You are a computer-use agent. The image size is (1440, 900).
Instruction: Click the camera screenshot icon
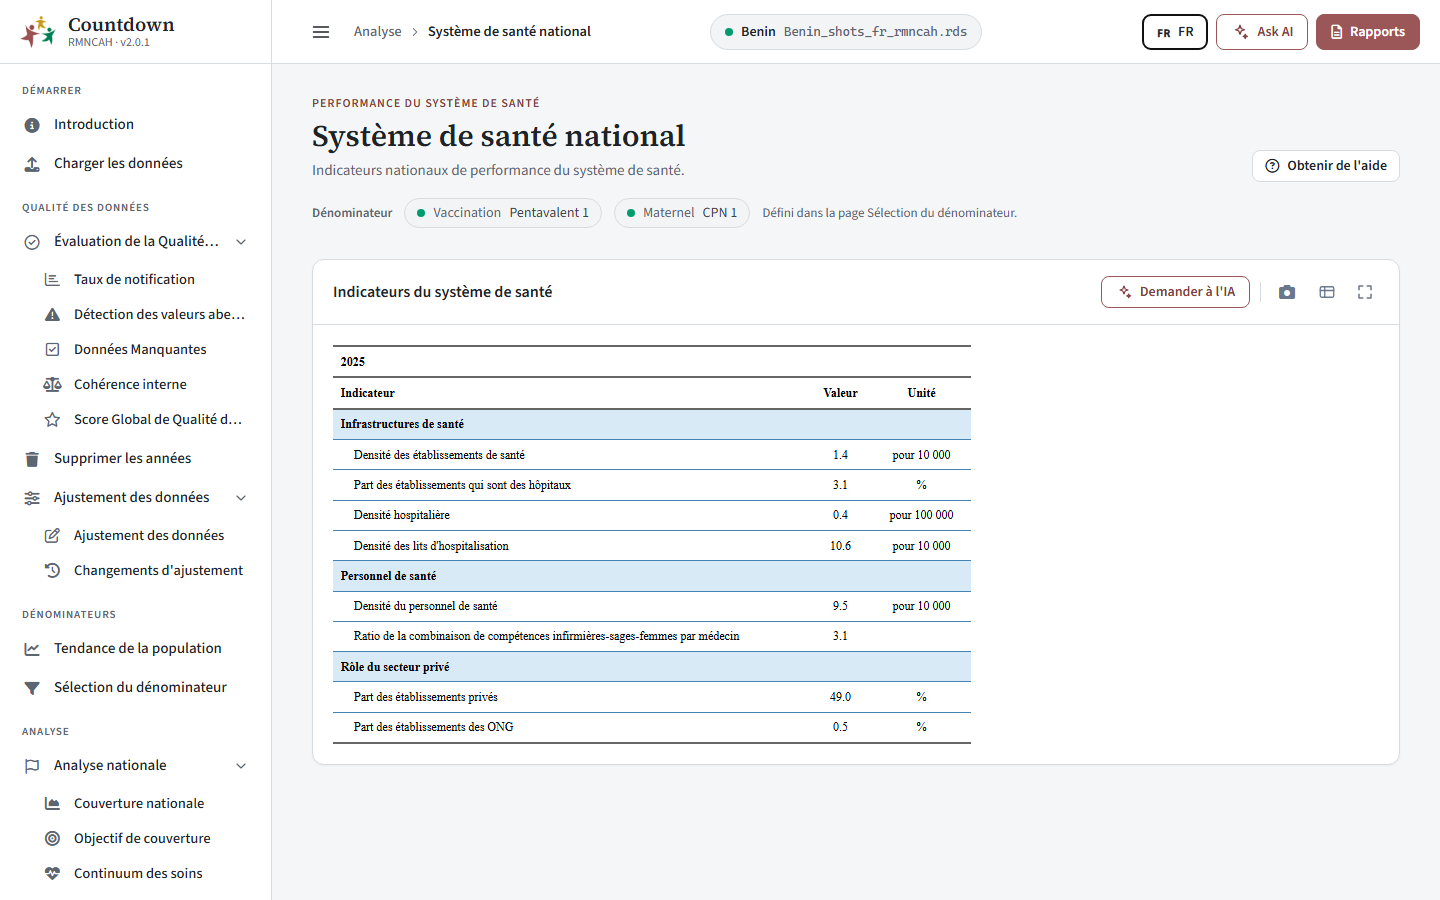click(x=1287, y=292)
